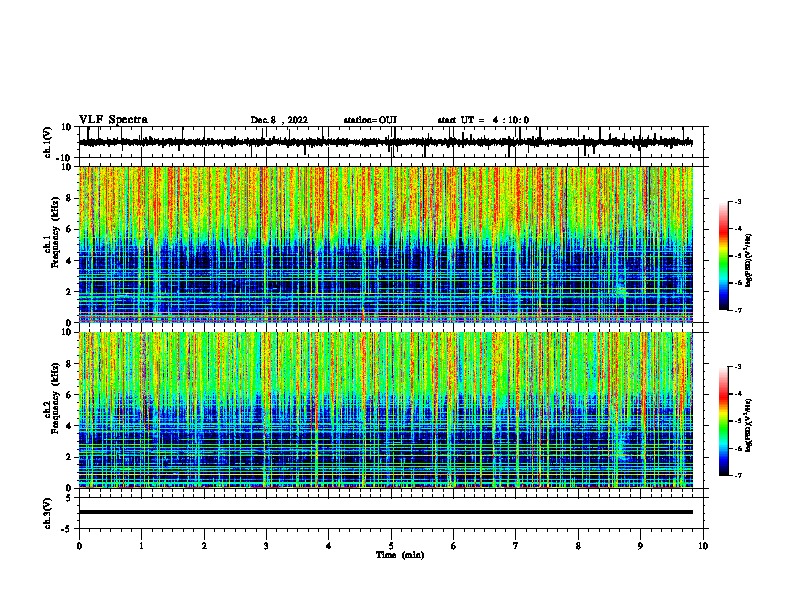The height and width of the screenshot is (612, 792).
Task: Click the ch.1 color scale bar
Action: 723,255
